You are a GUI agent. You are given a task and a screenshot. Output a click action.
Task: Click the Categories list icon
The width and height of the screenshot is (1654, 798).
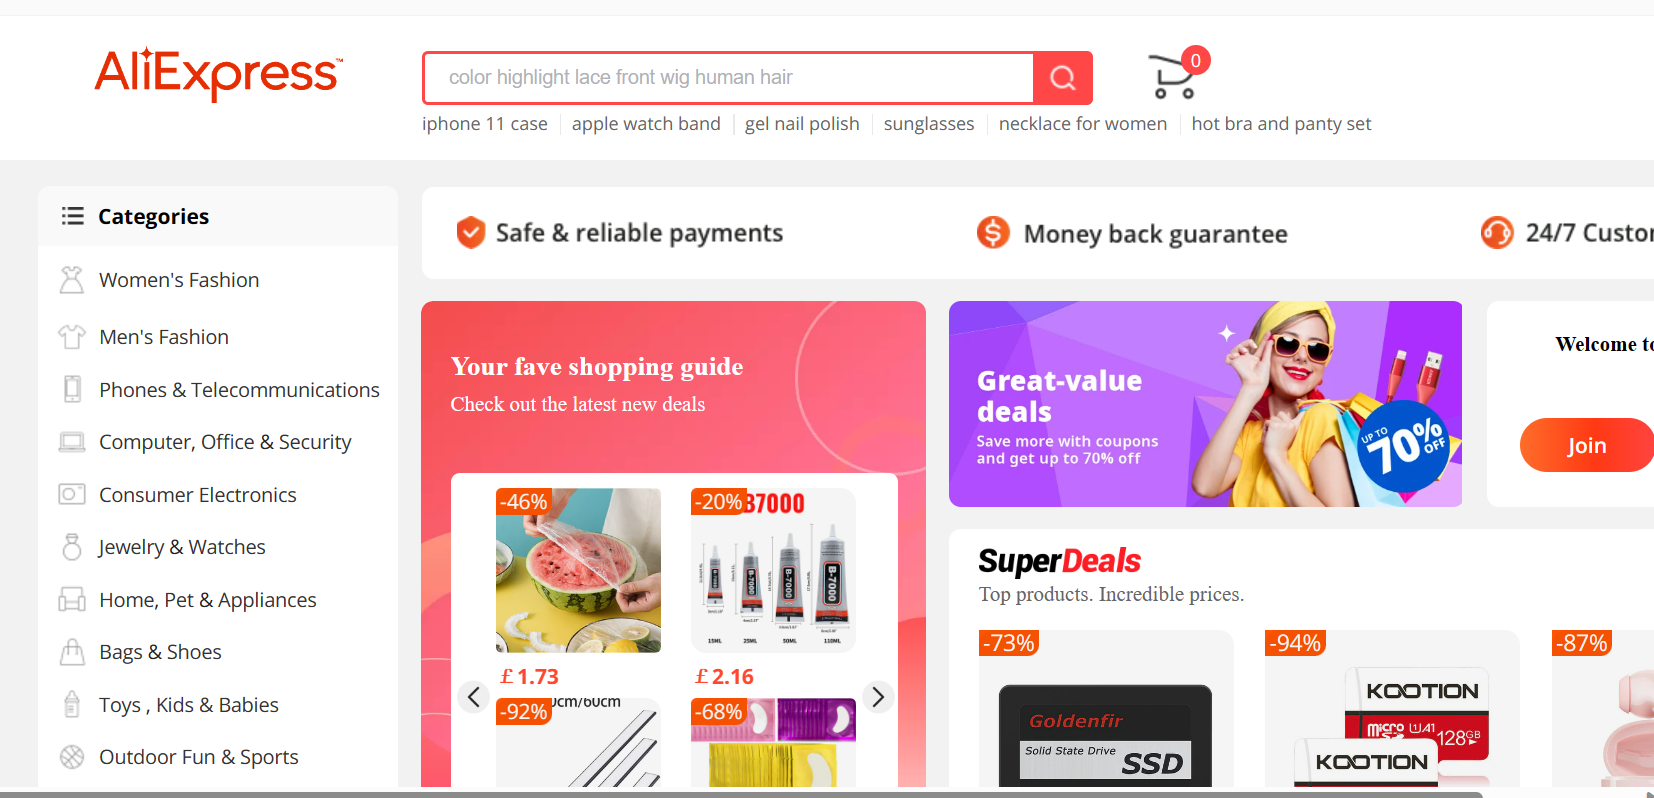72,216
